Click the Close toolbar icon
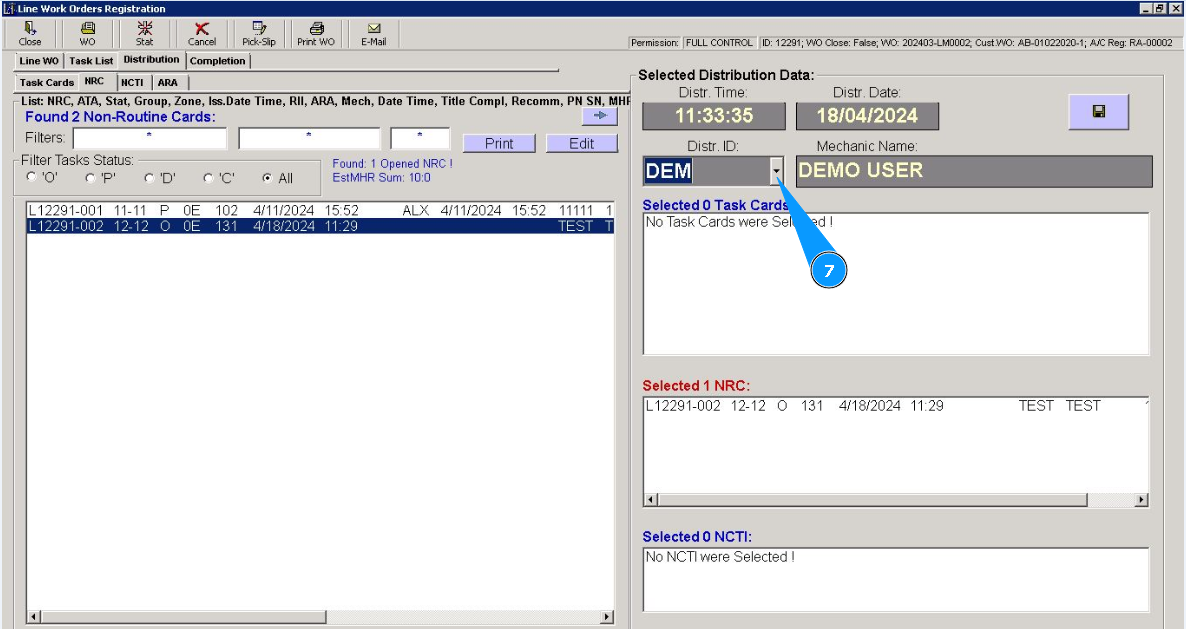The height and width of the screenshot is (629, 1186). point(30,34)
